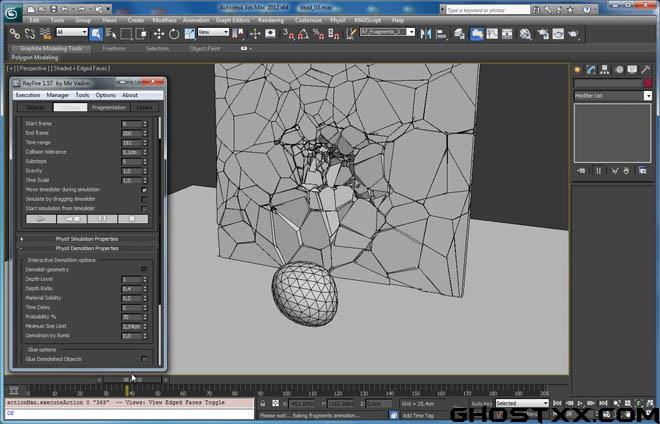Viewport: 660px width, 424px height.
Task: Switch to the Create command panel
Action: point(578,70)
